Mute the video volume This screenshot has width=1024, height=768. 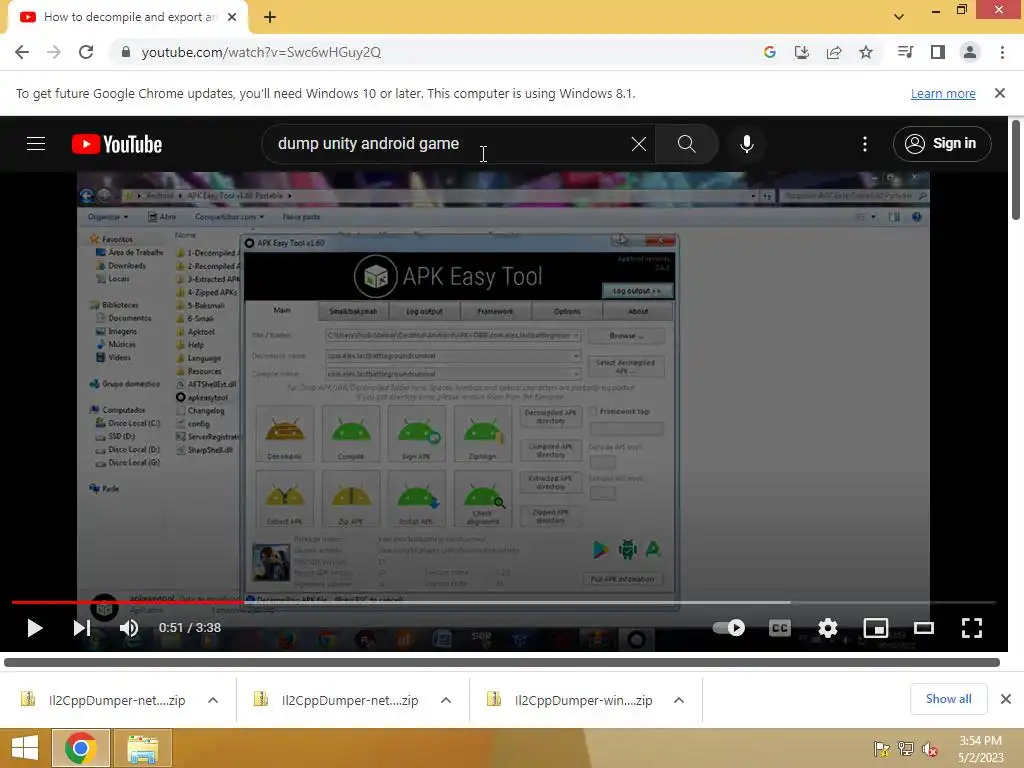[129, 628]
